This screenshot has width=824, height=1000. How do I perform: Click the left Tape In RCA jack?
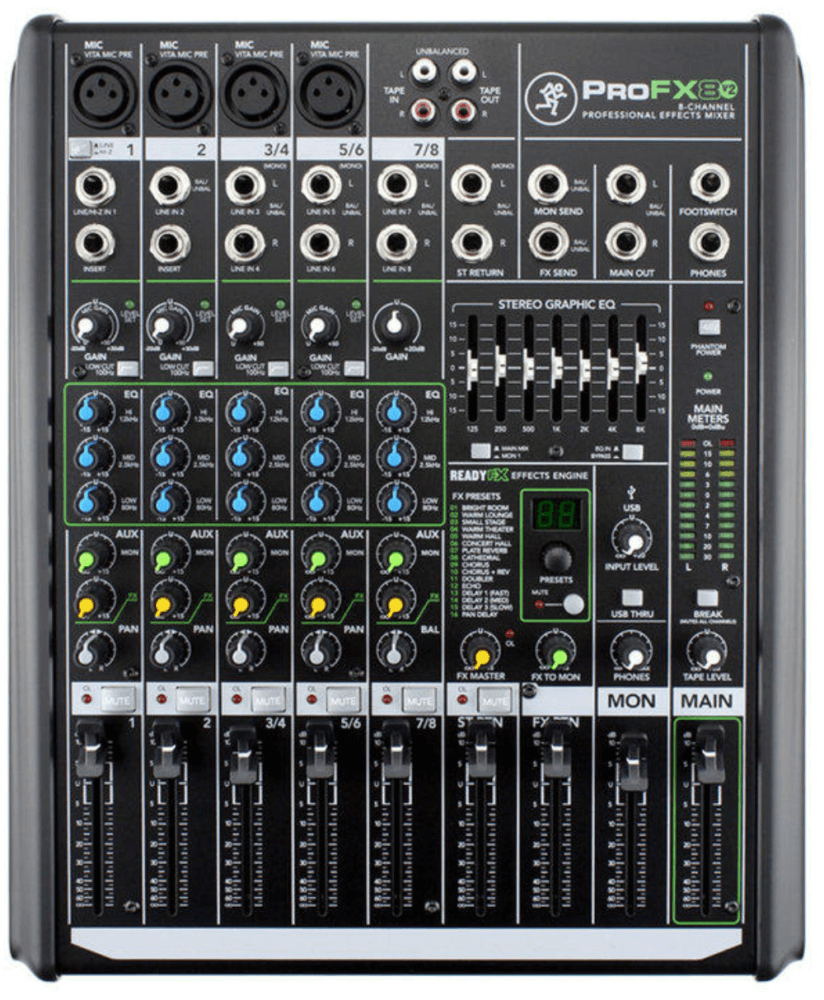click(x=423, y=73)
